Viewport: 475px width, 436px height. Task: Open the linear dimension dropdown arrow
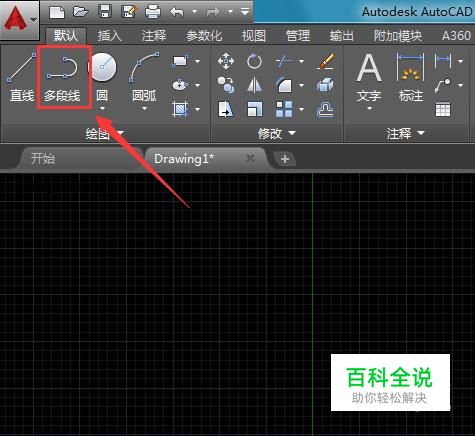[460, 61]
